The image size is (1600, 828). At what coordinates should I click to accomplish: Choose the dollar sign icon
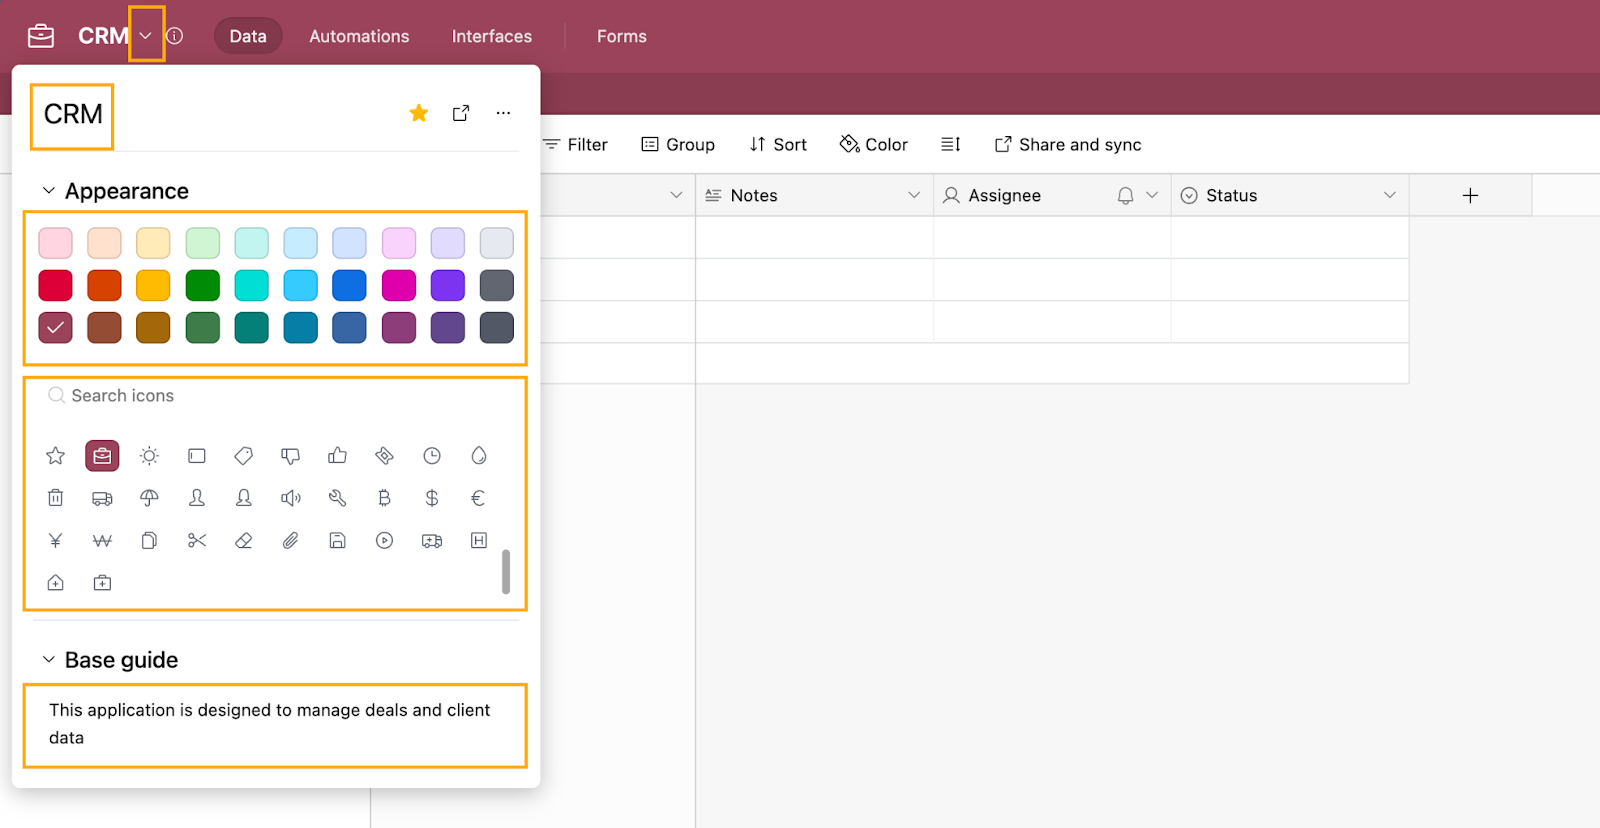tap(432, 498)
